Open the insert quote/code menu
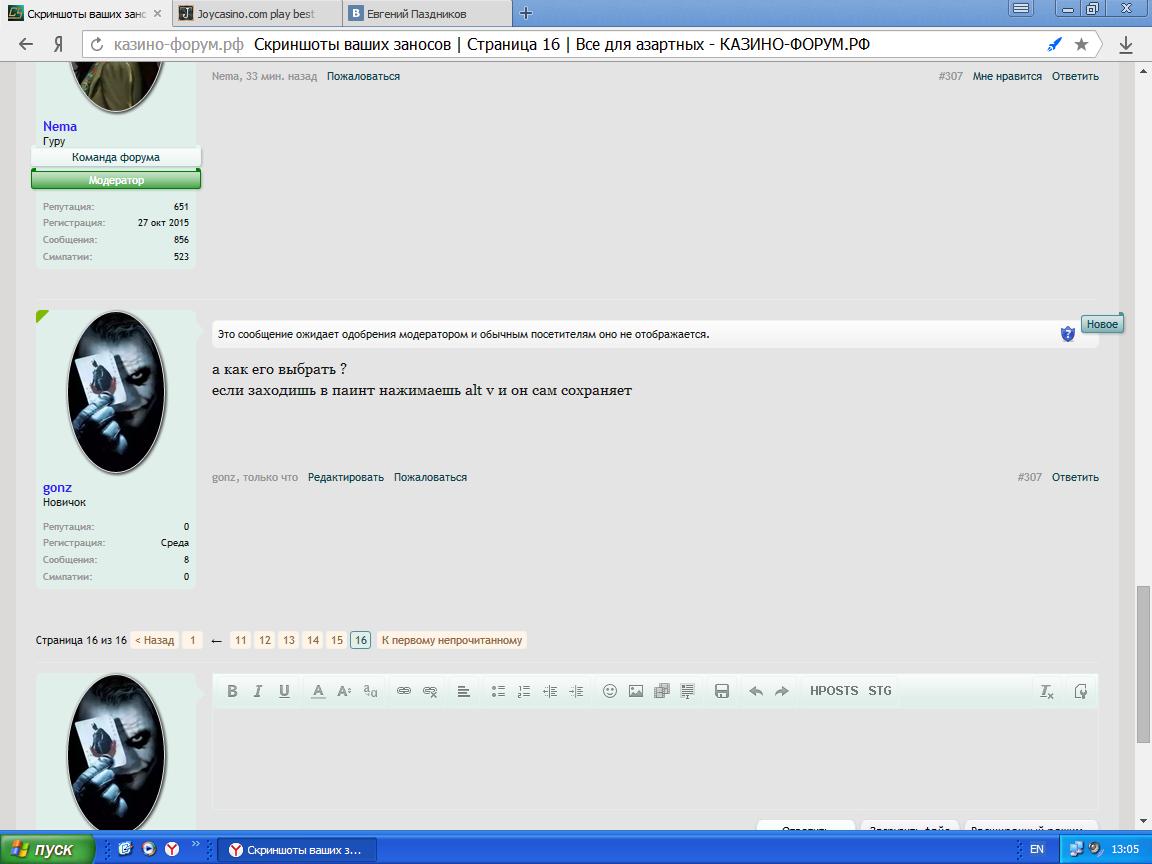The image size is (1152, 864). pyautogui.click(x=688, y=691)
